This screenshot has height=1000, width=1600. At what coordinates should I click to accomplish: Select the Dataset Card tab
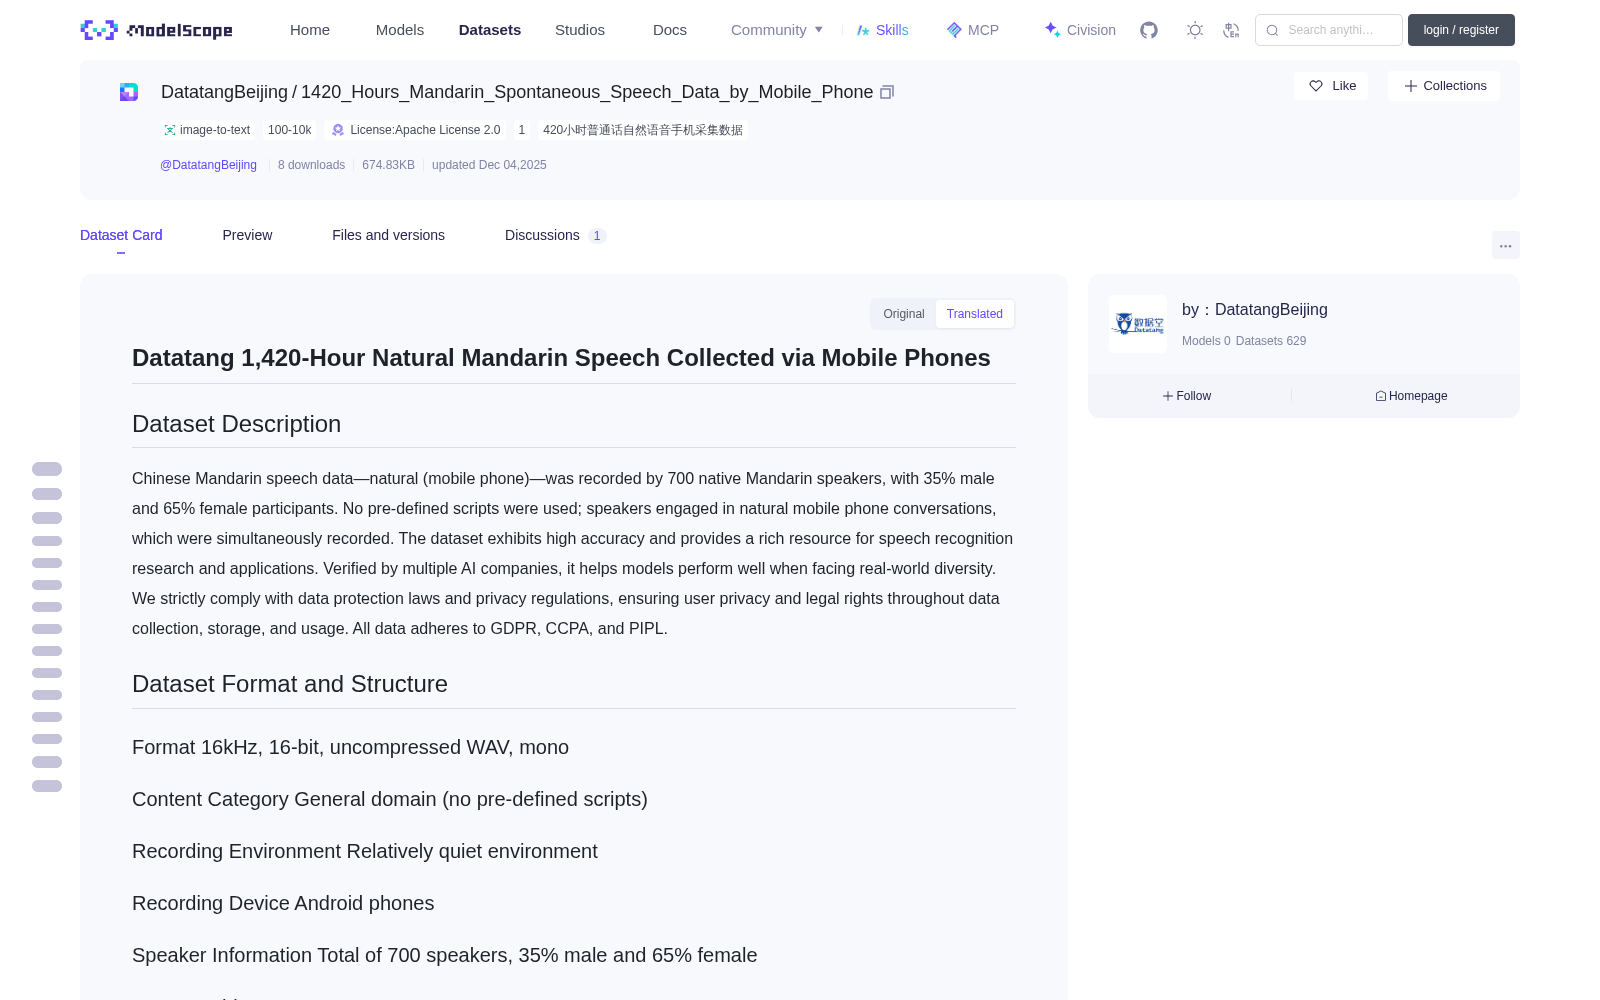tap(121, 235)
